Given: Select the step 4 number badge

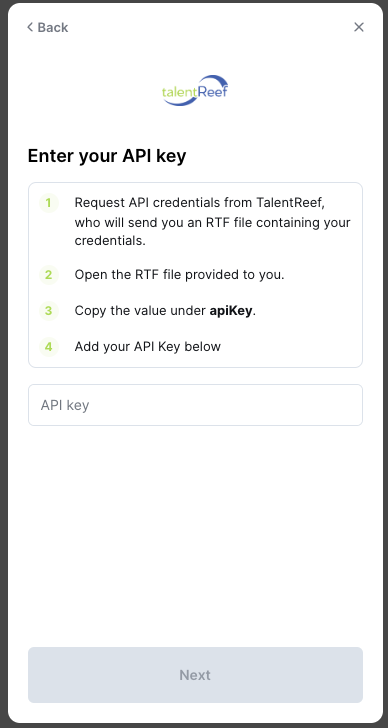Looking at the screenshot, I should 48,346.
